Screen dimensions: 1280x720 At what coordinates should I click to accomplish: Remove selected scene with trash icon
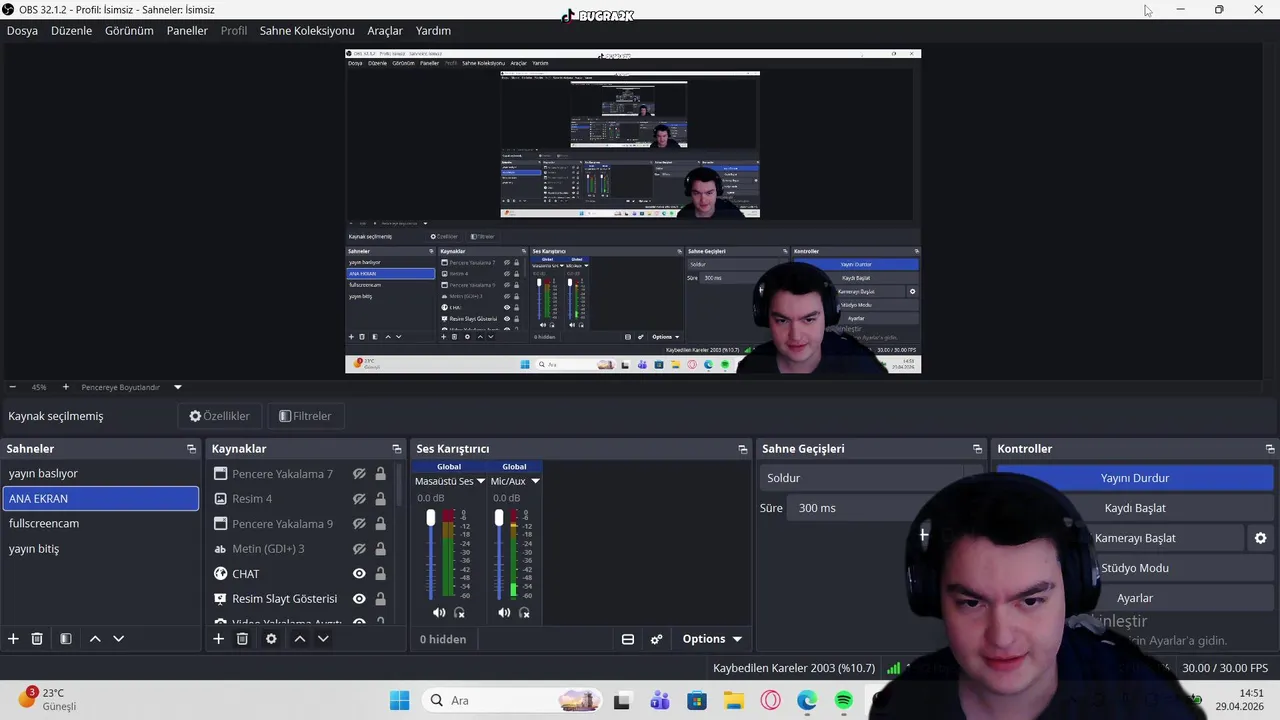[x=37, y=639]
